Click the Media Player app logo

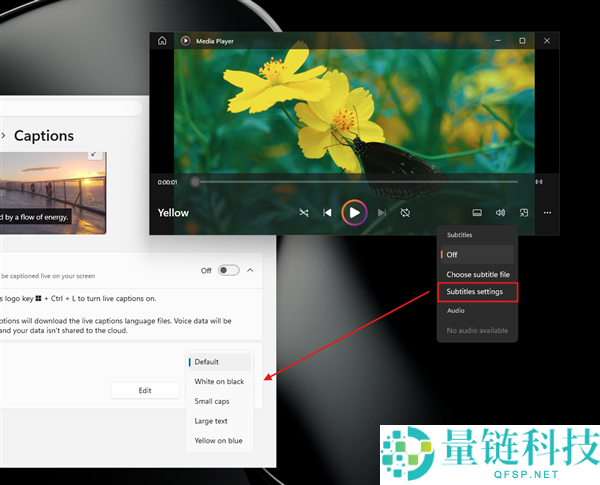point(186,41)
